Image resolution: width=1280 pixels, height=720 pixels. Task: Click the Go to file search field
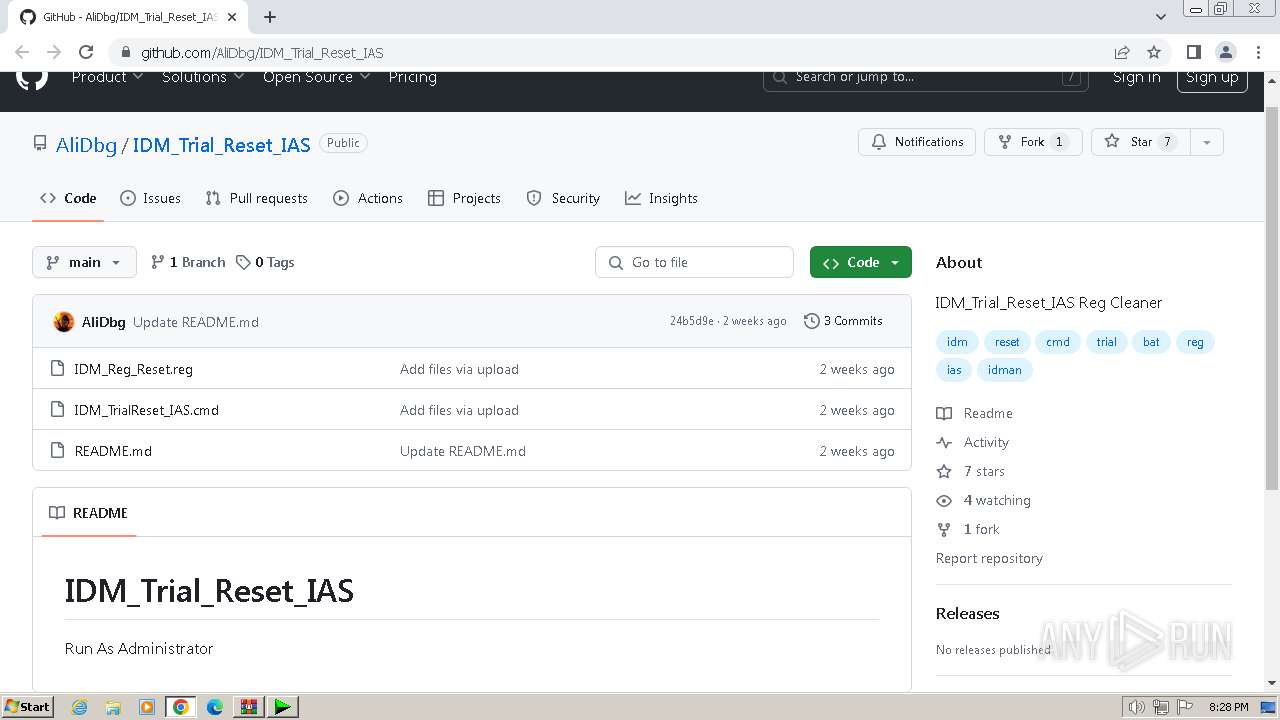(x=694, y=262)
